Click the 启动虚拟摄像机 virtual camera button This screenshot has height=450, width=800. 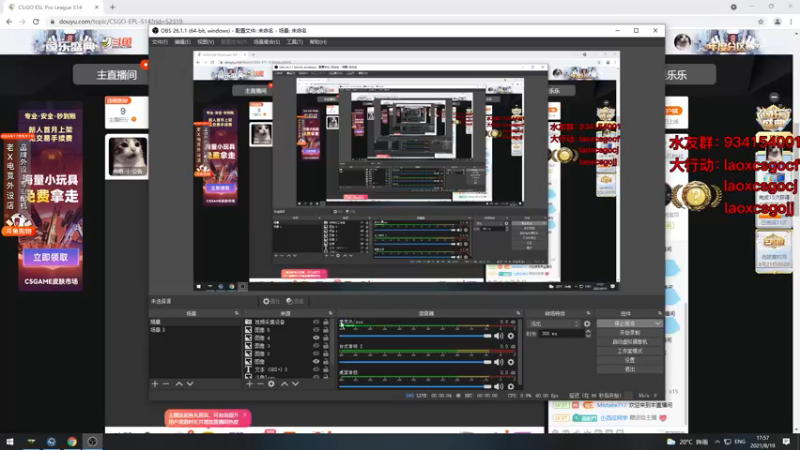coord(630,342)
